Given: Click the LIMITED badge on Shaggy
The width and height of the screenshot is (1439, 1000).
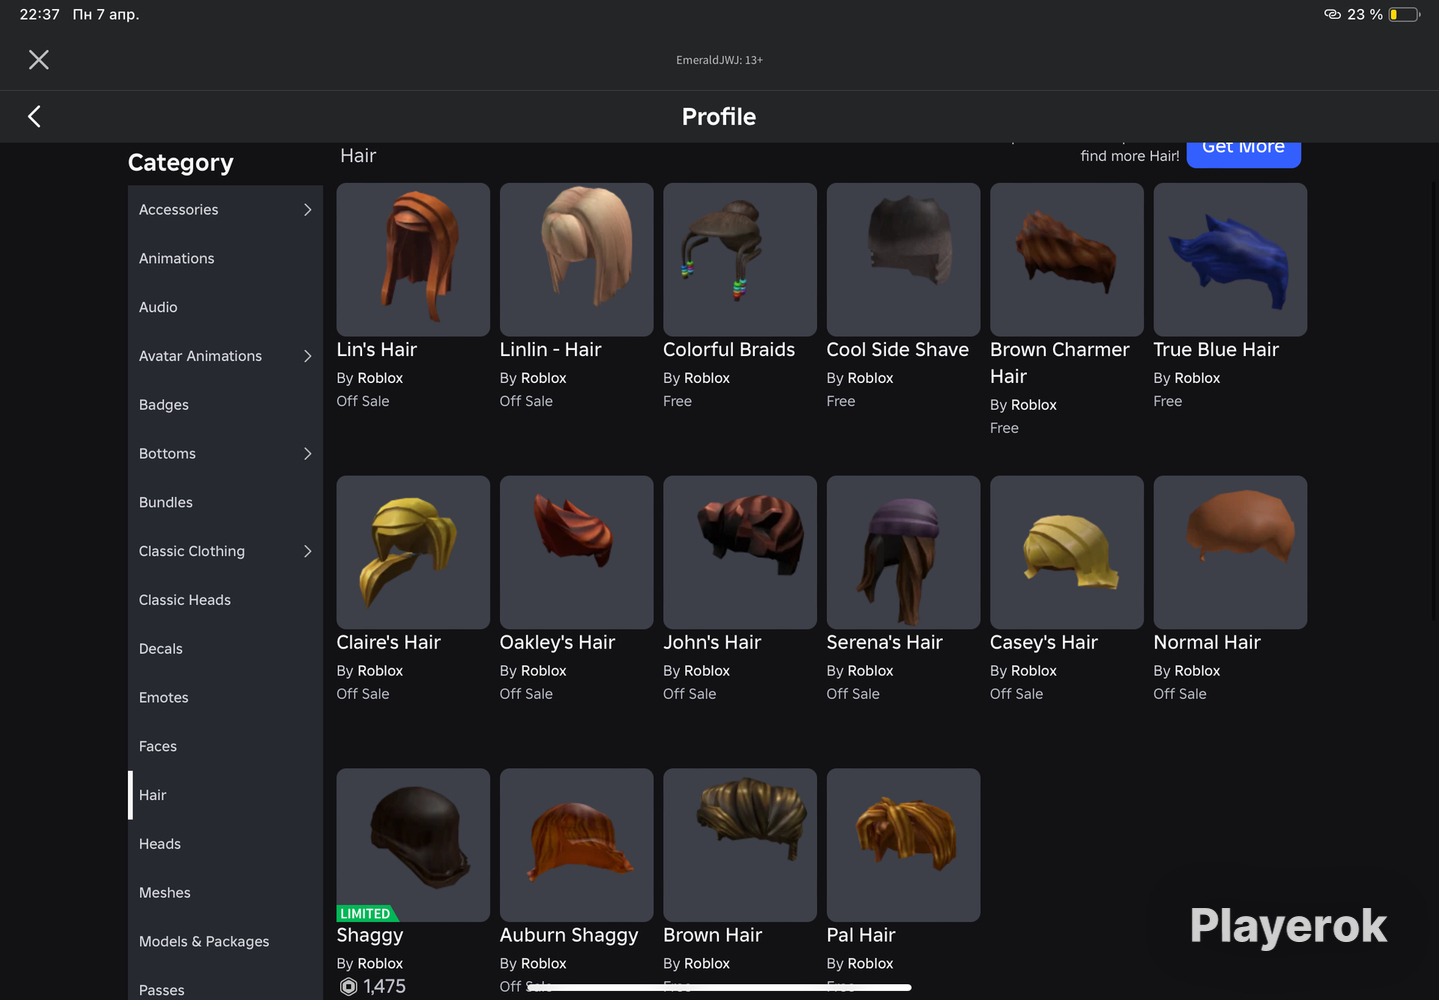Looking at the screenshot, I should pyautogui.click(x=366, y=914).
